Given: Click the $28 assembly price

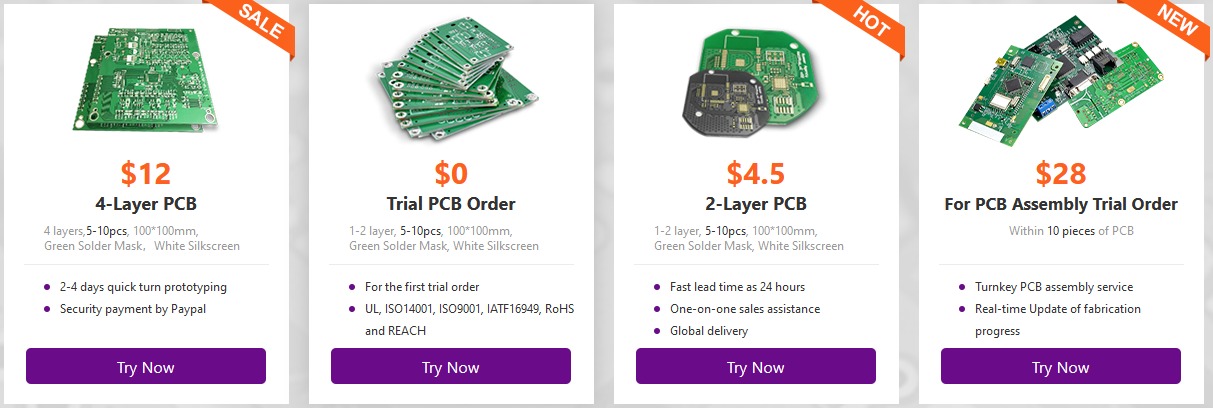Looking at the screenshot, I should pos(1061,173).
